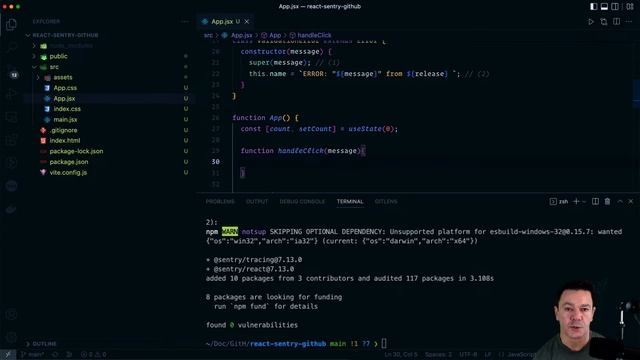Maximize panel size with the caret icon
640x360 pixels.
pyautogui.click(x=620, y=201)
